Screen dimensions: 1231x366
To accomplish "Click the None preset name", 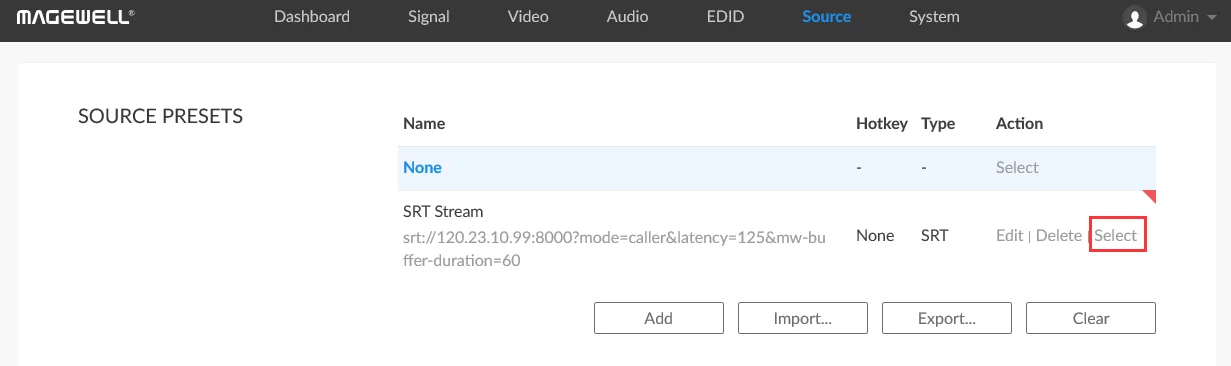I will [x=422, y=167].
